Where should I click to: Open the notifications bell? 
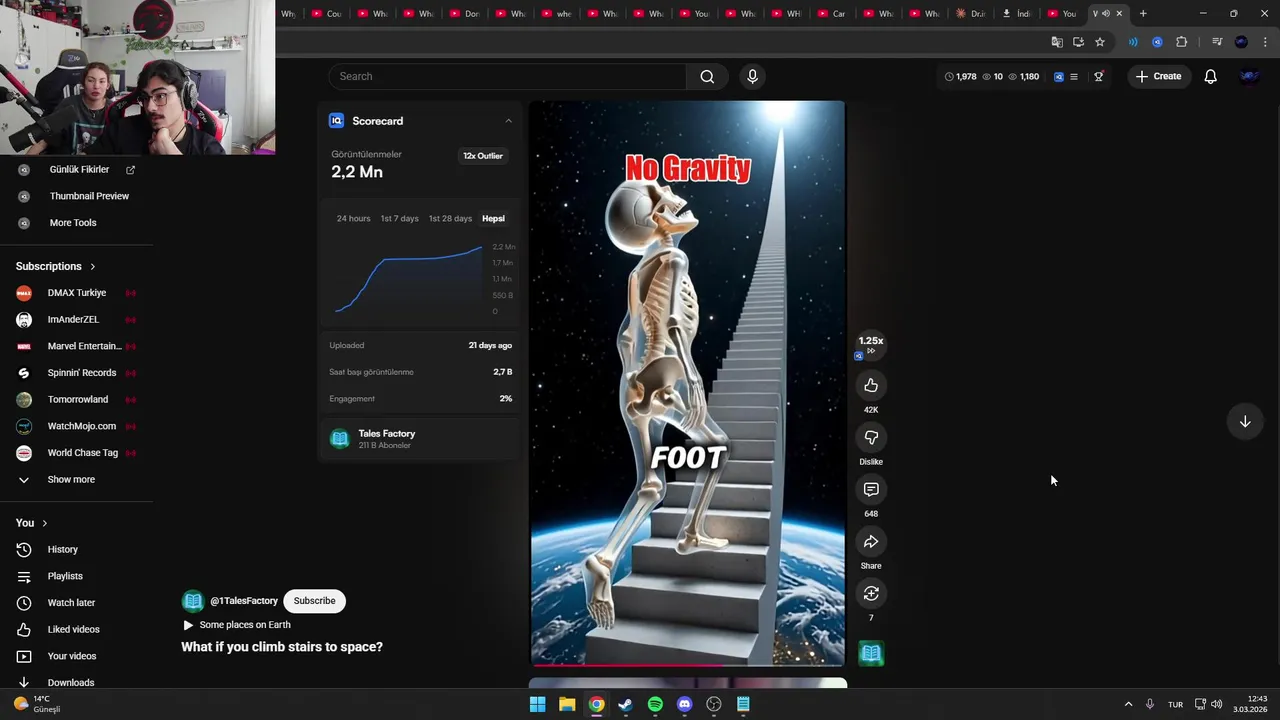tap(1210, 76)
